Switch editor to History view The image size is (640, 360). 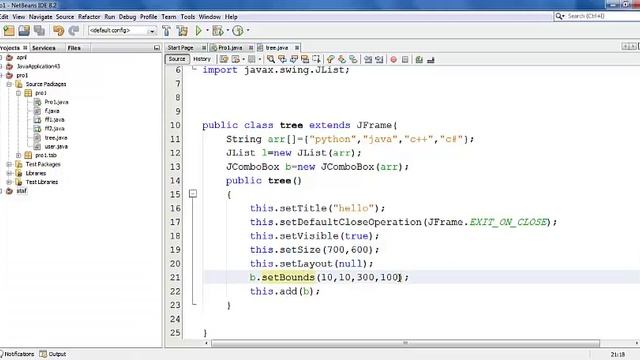point(202,59)
